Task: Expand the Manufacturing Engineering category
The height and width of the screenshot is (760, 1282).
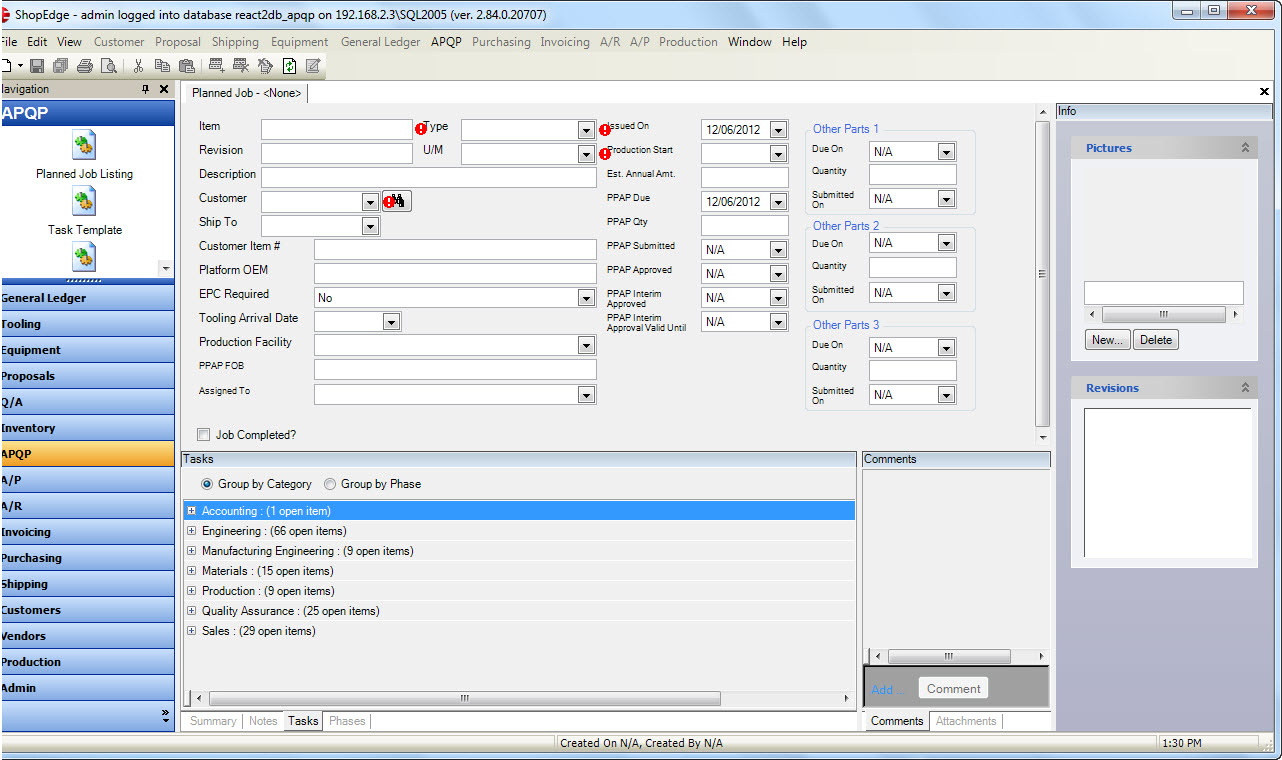Action: (192, 551)
